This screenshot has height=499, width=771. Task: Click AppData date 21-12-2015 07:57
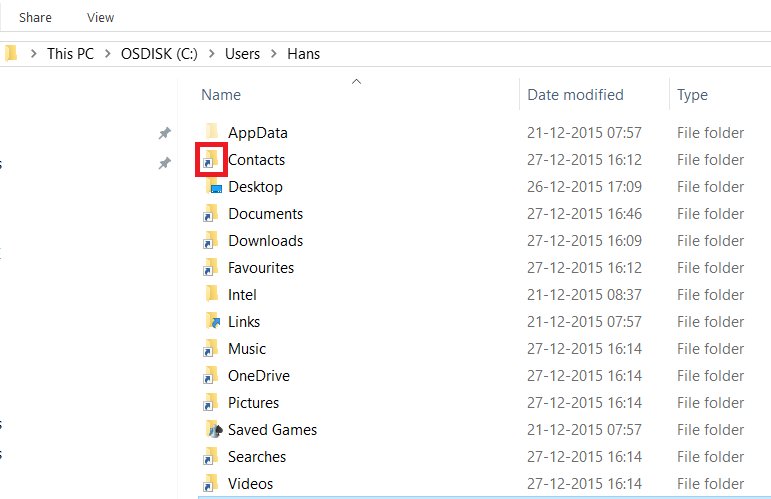pos(584,133)
